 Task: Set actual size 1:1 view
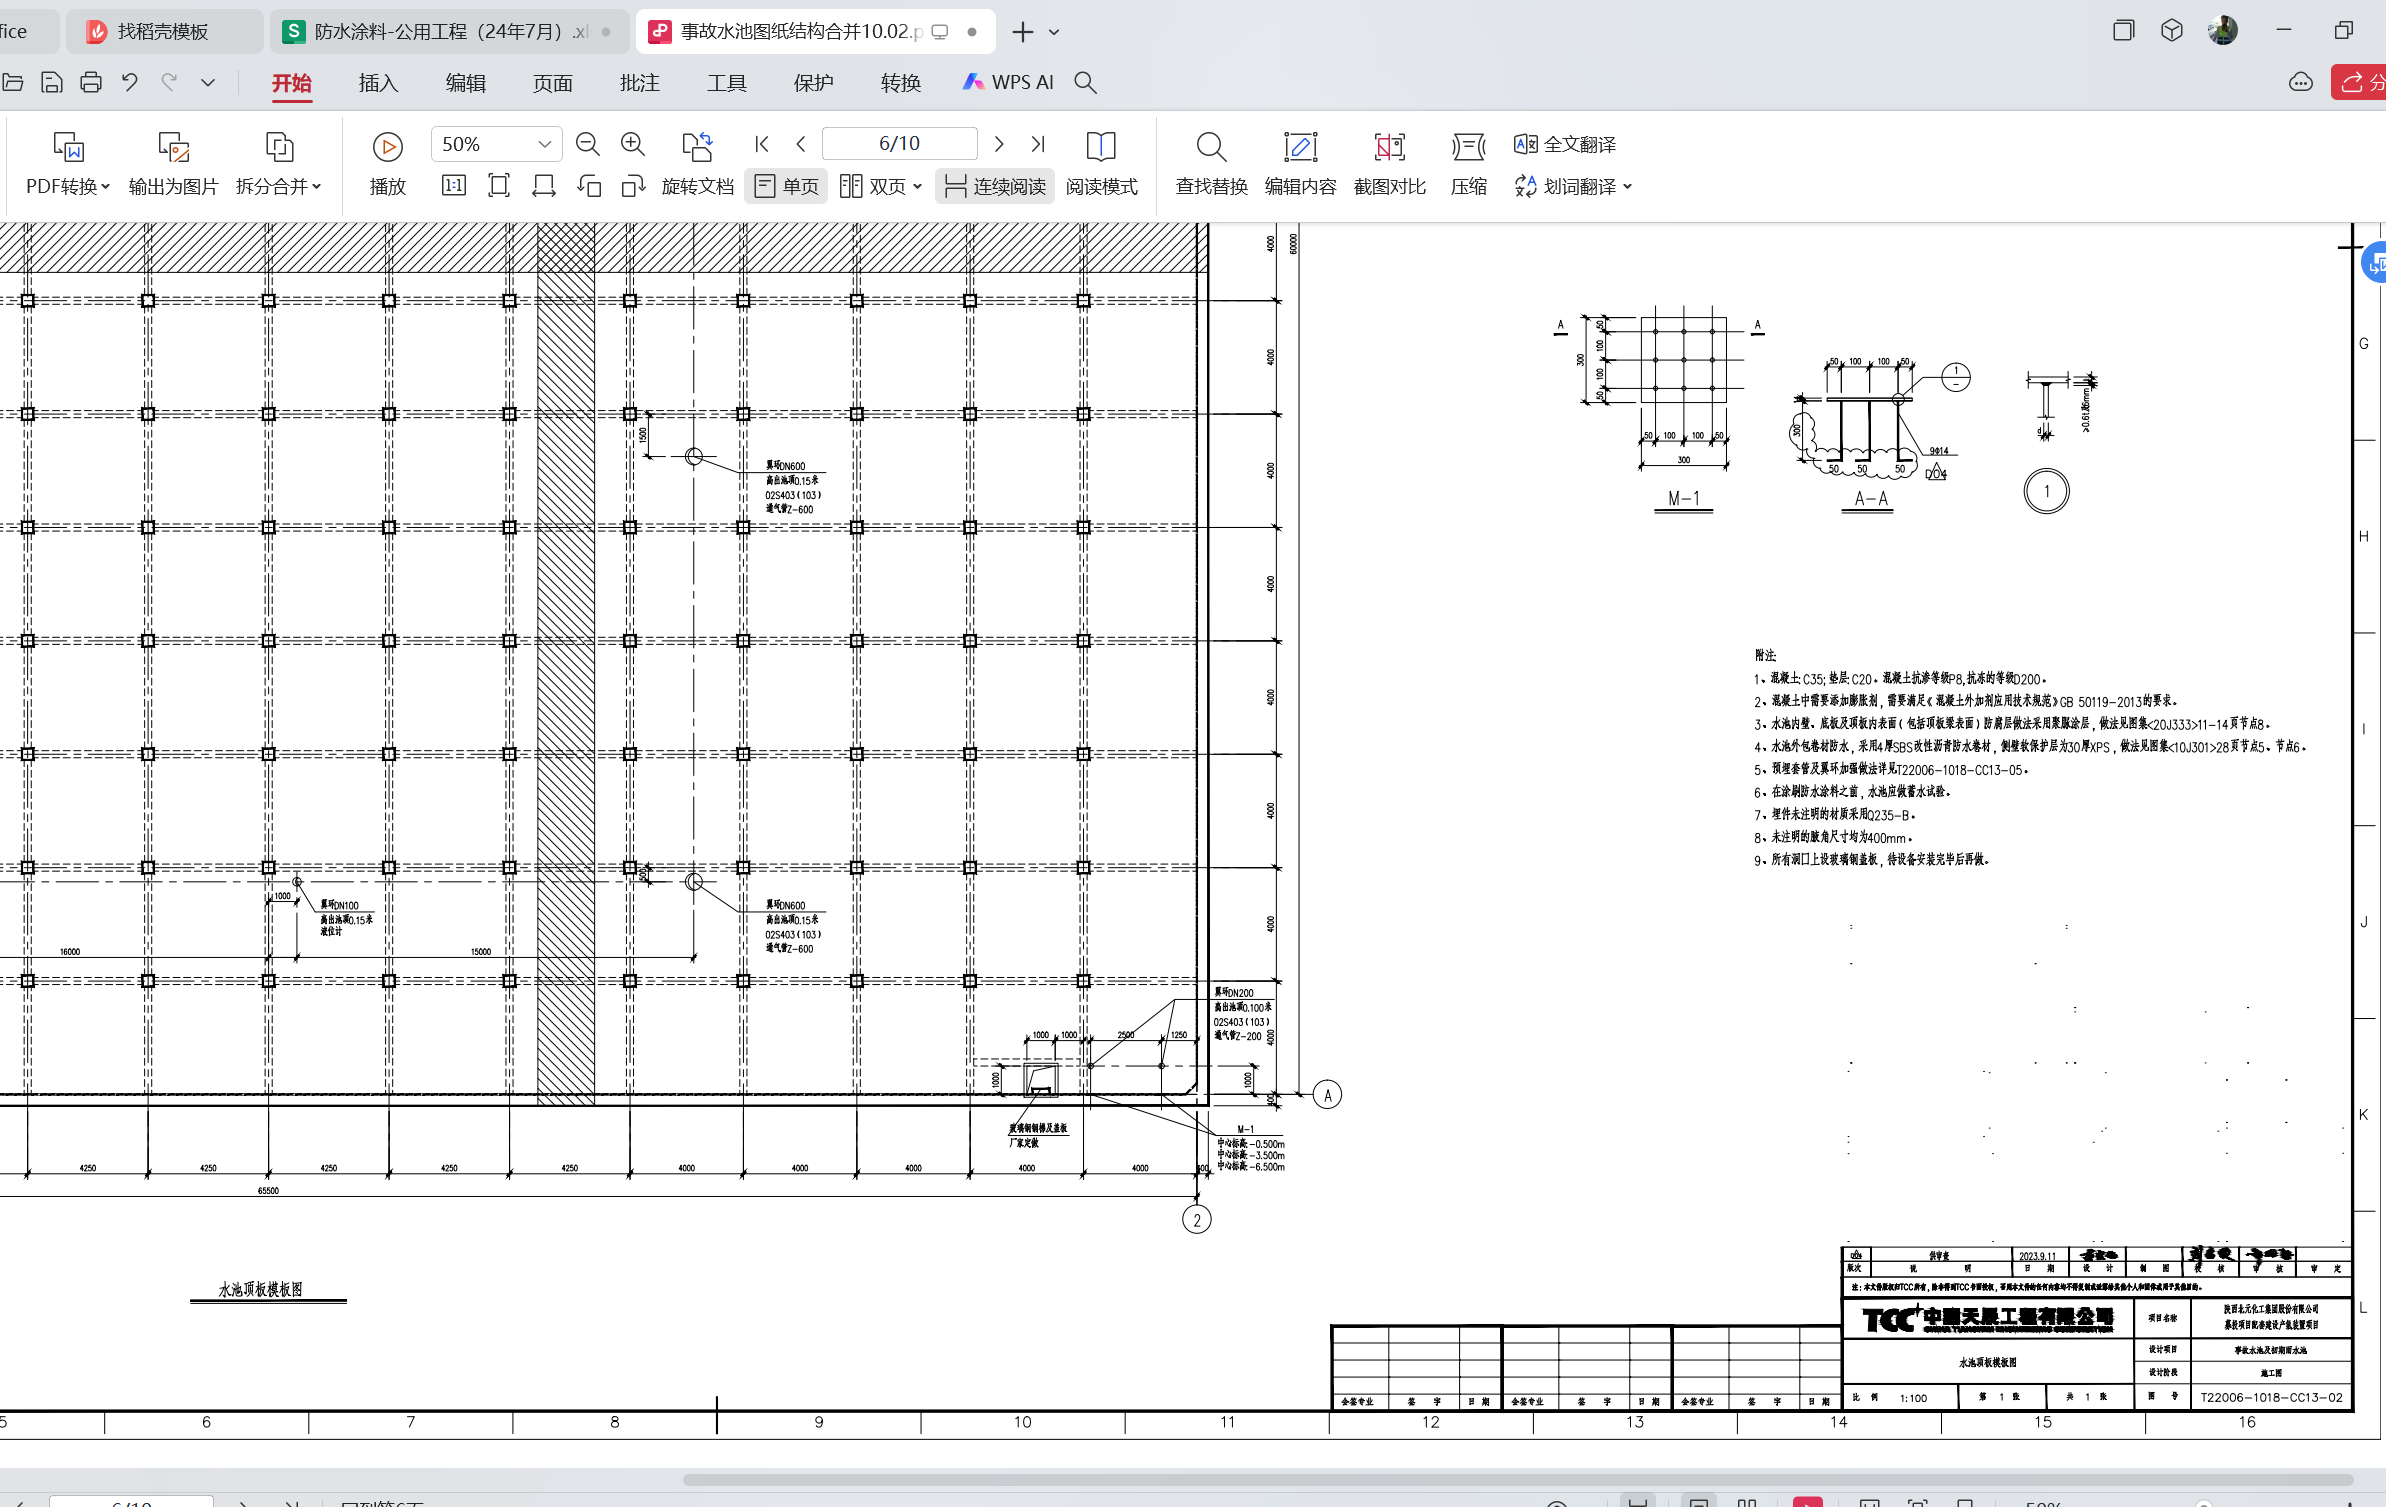coord(454,186)
